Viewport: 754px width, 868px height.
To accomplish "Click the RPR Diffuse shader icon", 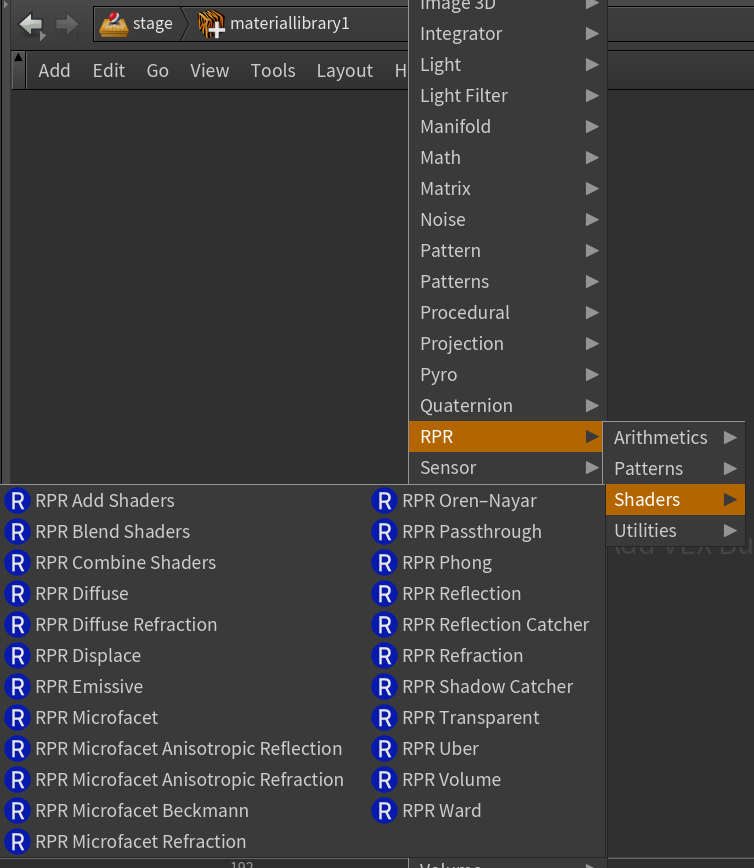I will [18, 593].
